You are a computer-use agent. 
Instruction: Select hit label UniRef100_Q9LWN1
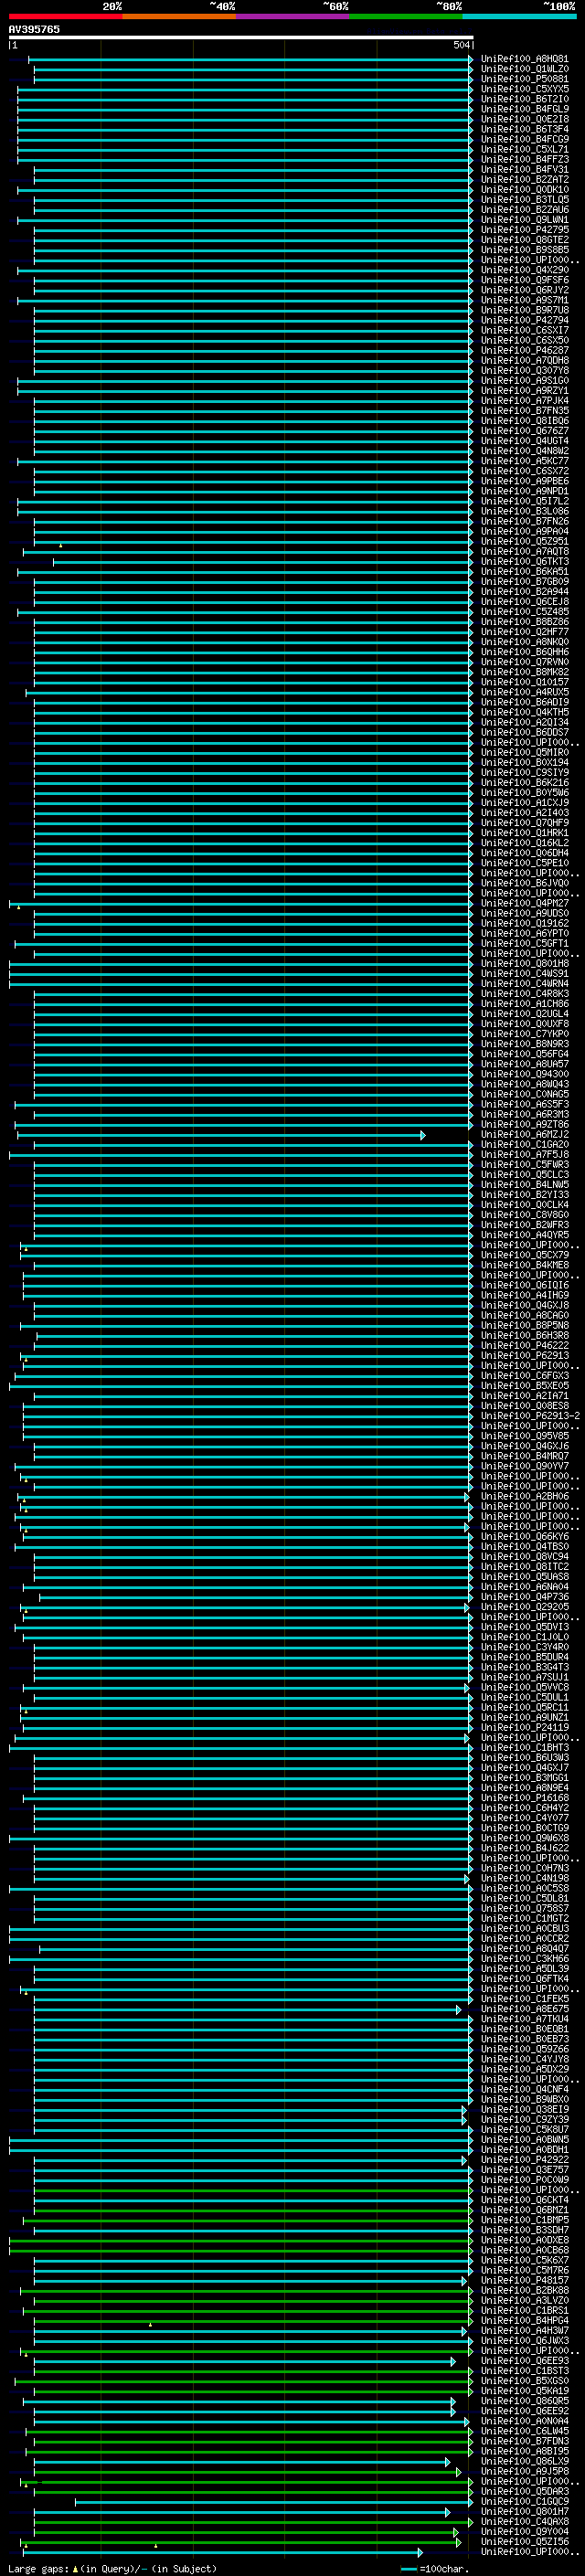tap(525, 220)
